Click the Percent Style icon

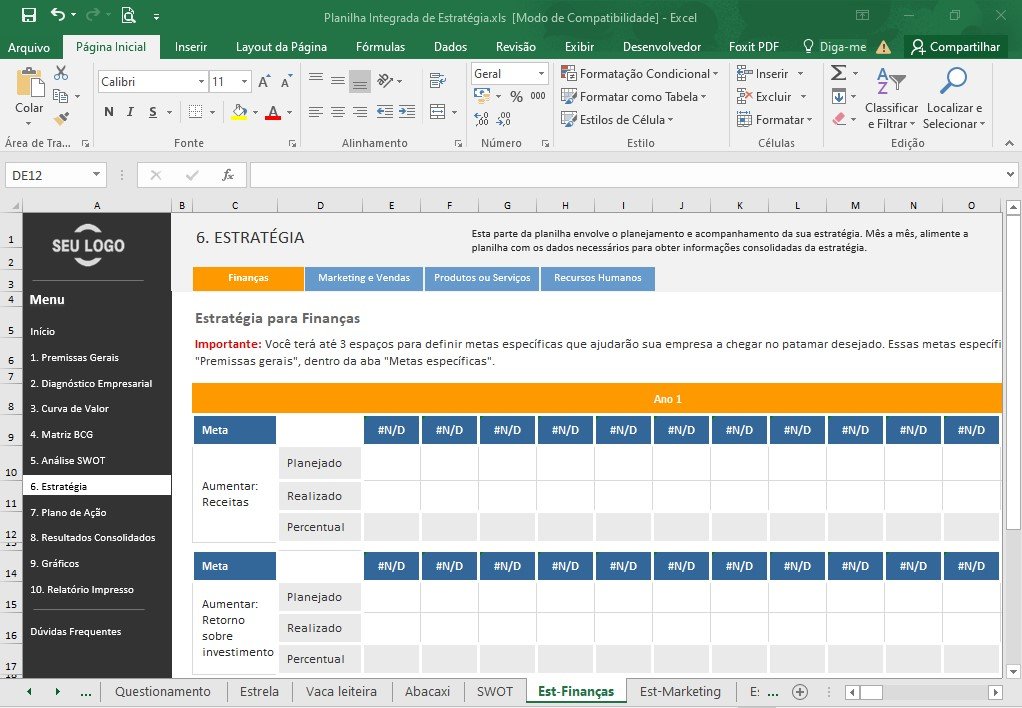pyautogui.click(x=516, y=96)
